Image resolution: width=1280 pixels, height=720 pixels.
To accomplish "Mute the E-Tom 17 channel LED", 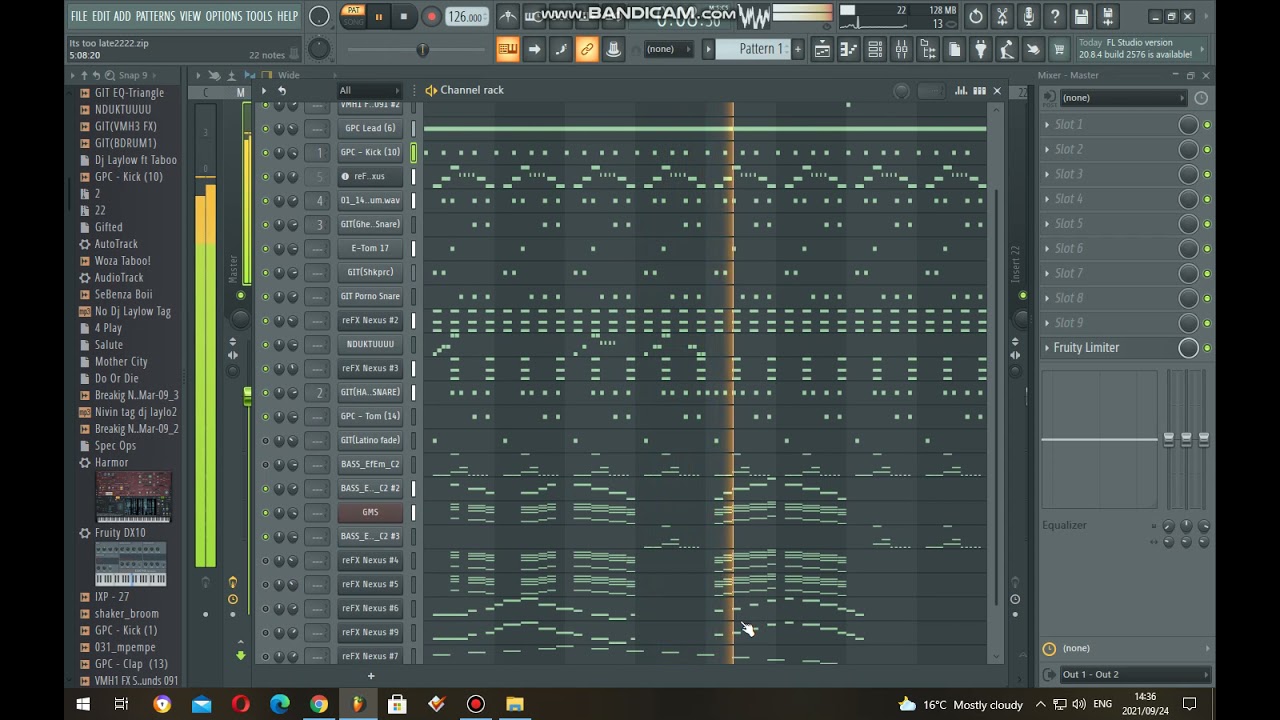I will pyautogui.click(x=265, y=248).
